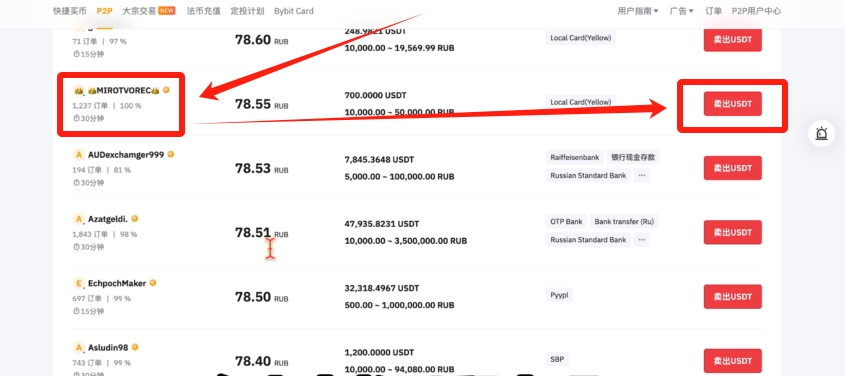
Task: Switch to the P2P tab
Action: point(105,11)
